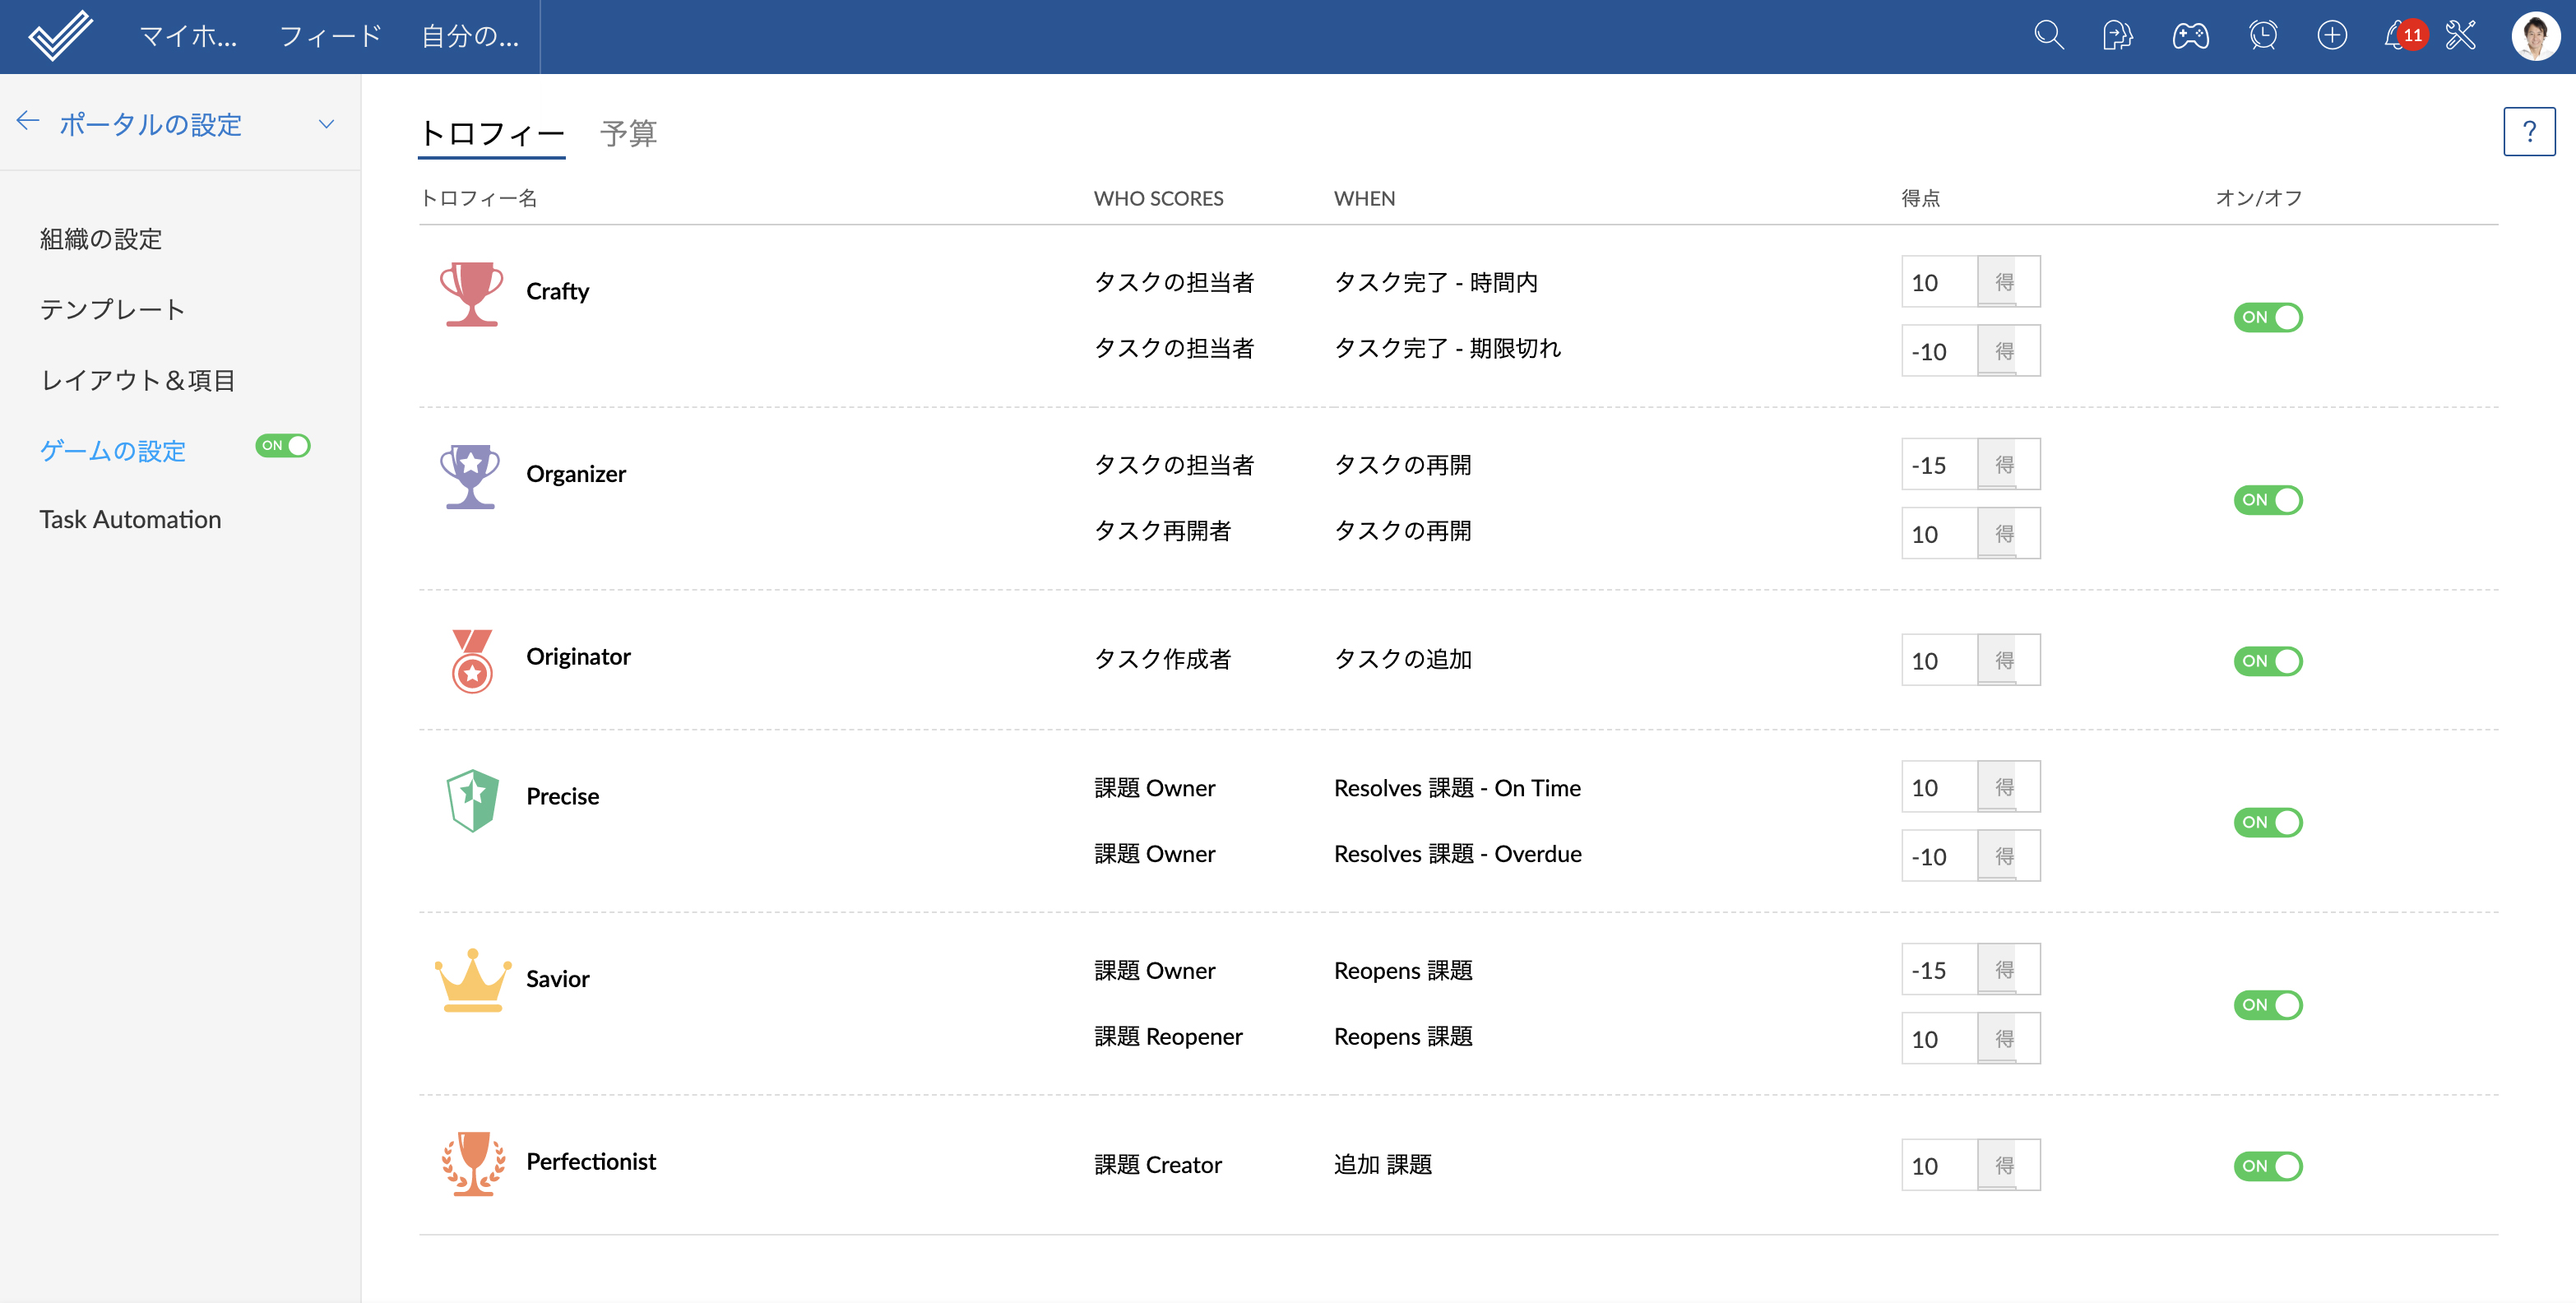Click the question mark help button

click(x=2528, y=131)
